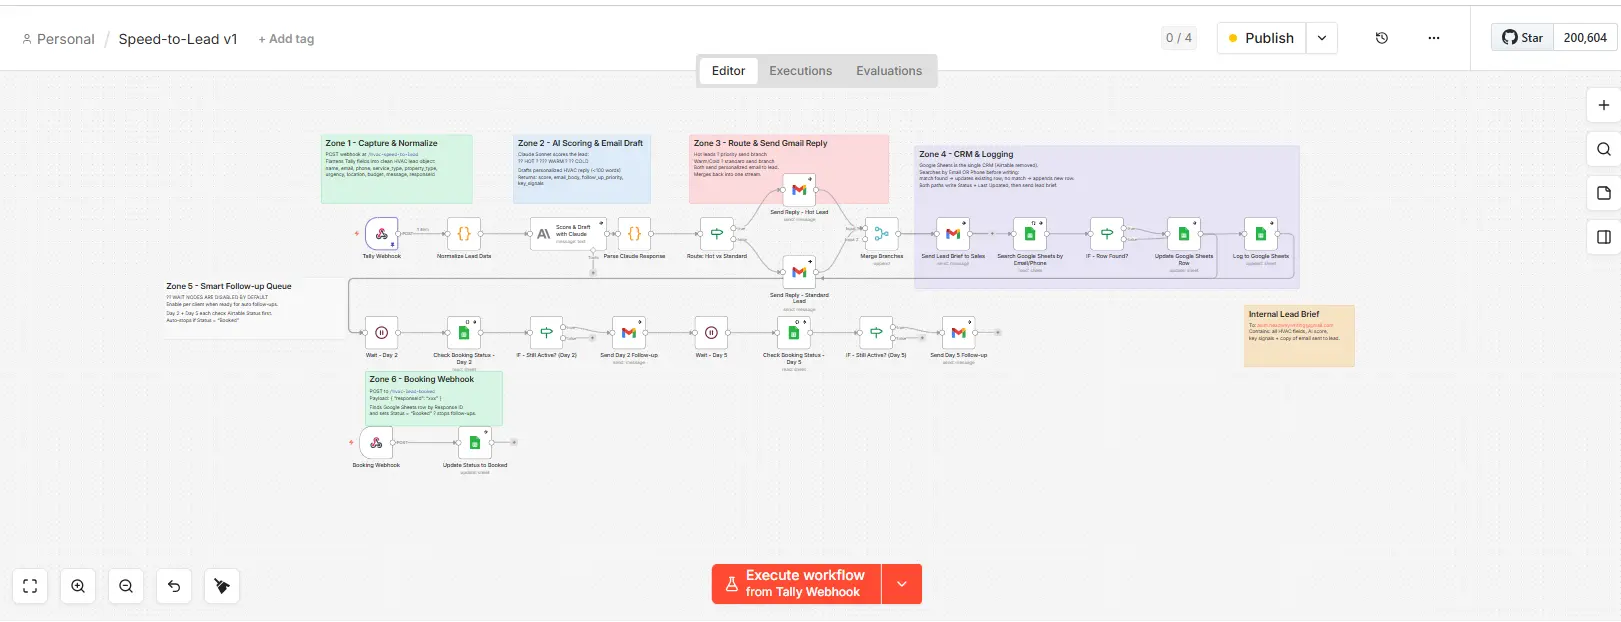Open Send Day 5 Follow-up Gmail node
The height and width of the screenshot is (622, 1621).
958,333
